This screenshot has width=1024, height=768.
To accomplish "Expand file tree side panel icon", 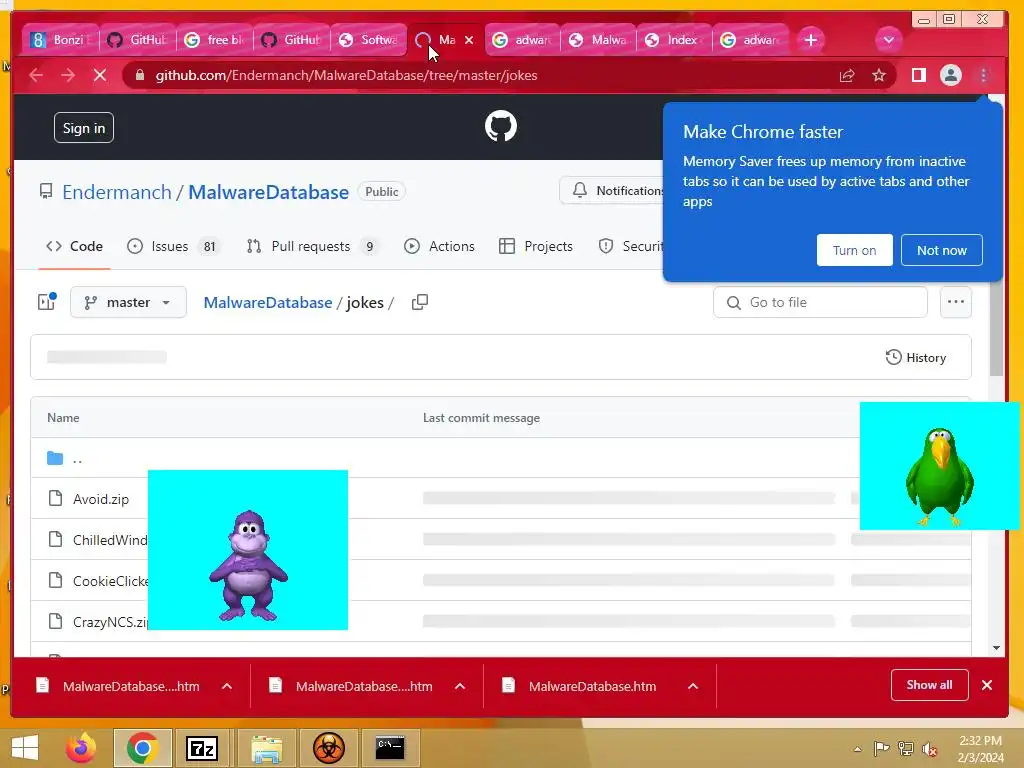I will pos(47,302).
